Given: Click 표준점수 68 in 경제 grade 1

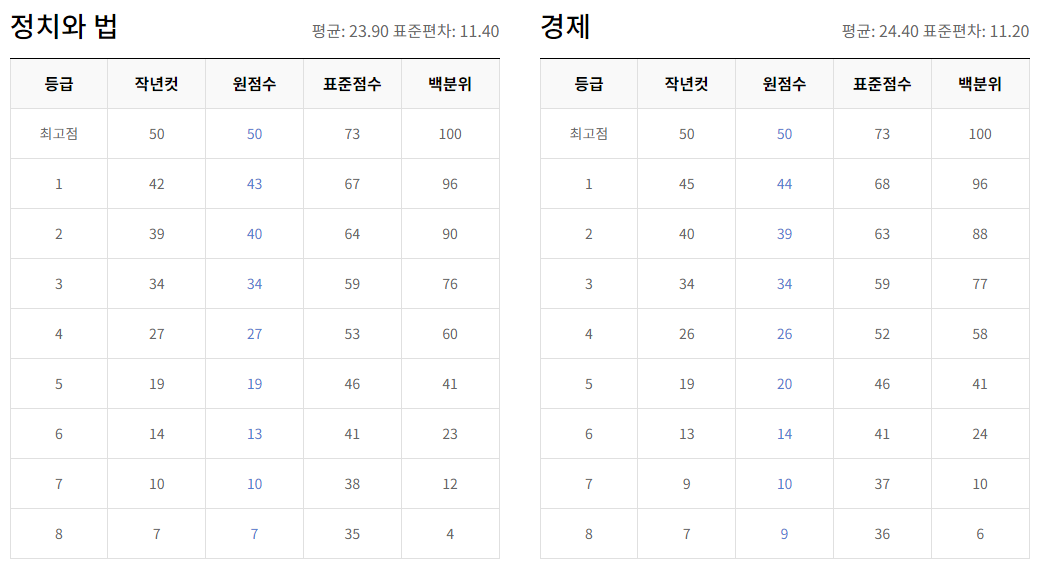Looking at the screenshot, I should [882, 184].
